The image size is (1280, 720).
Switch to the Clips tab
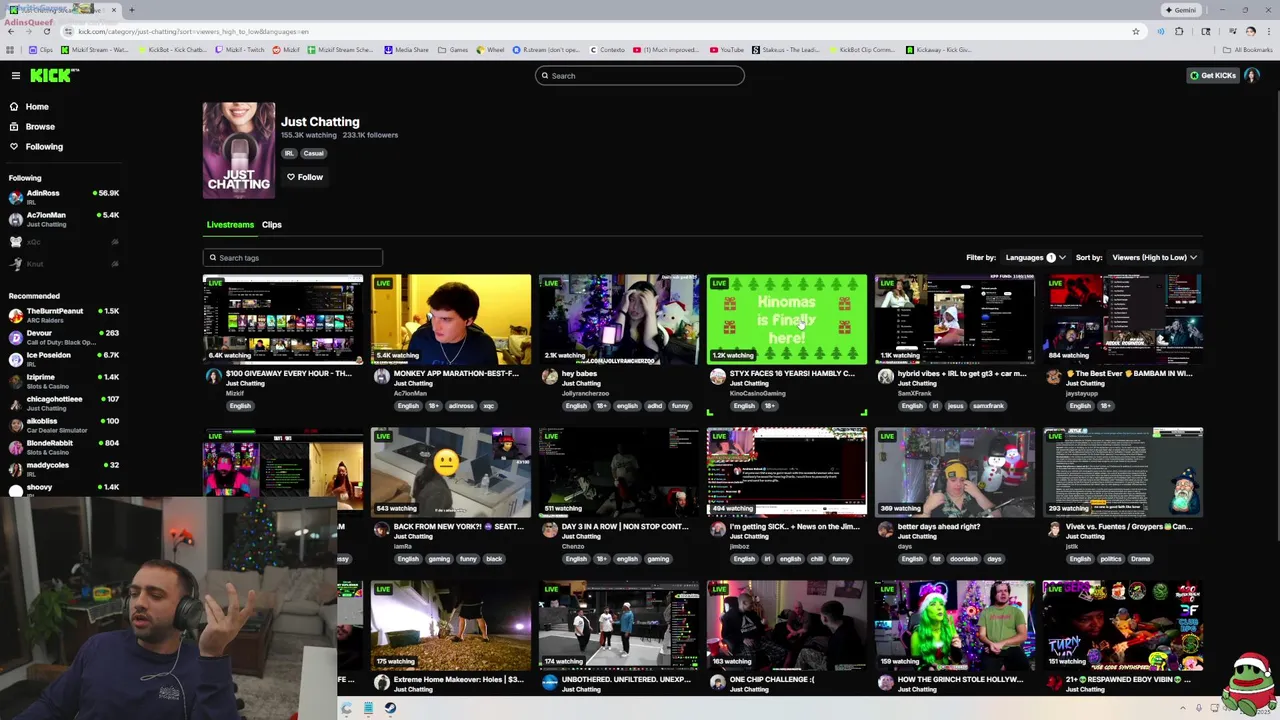(272, 224)
